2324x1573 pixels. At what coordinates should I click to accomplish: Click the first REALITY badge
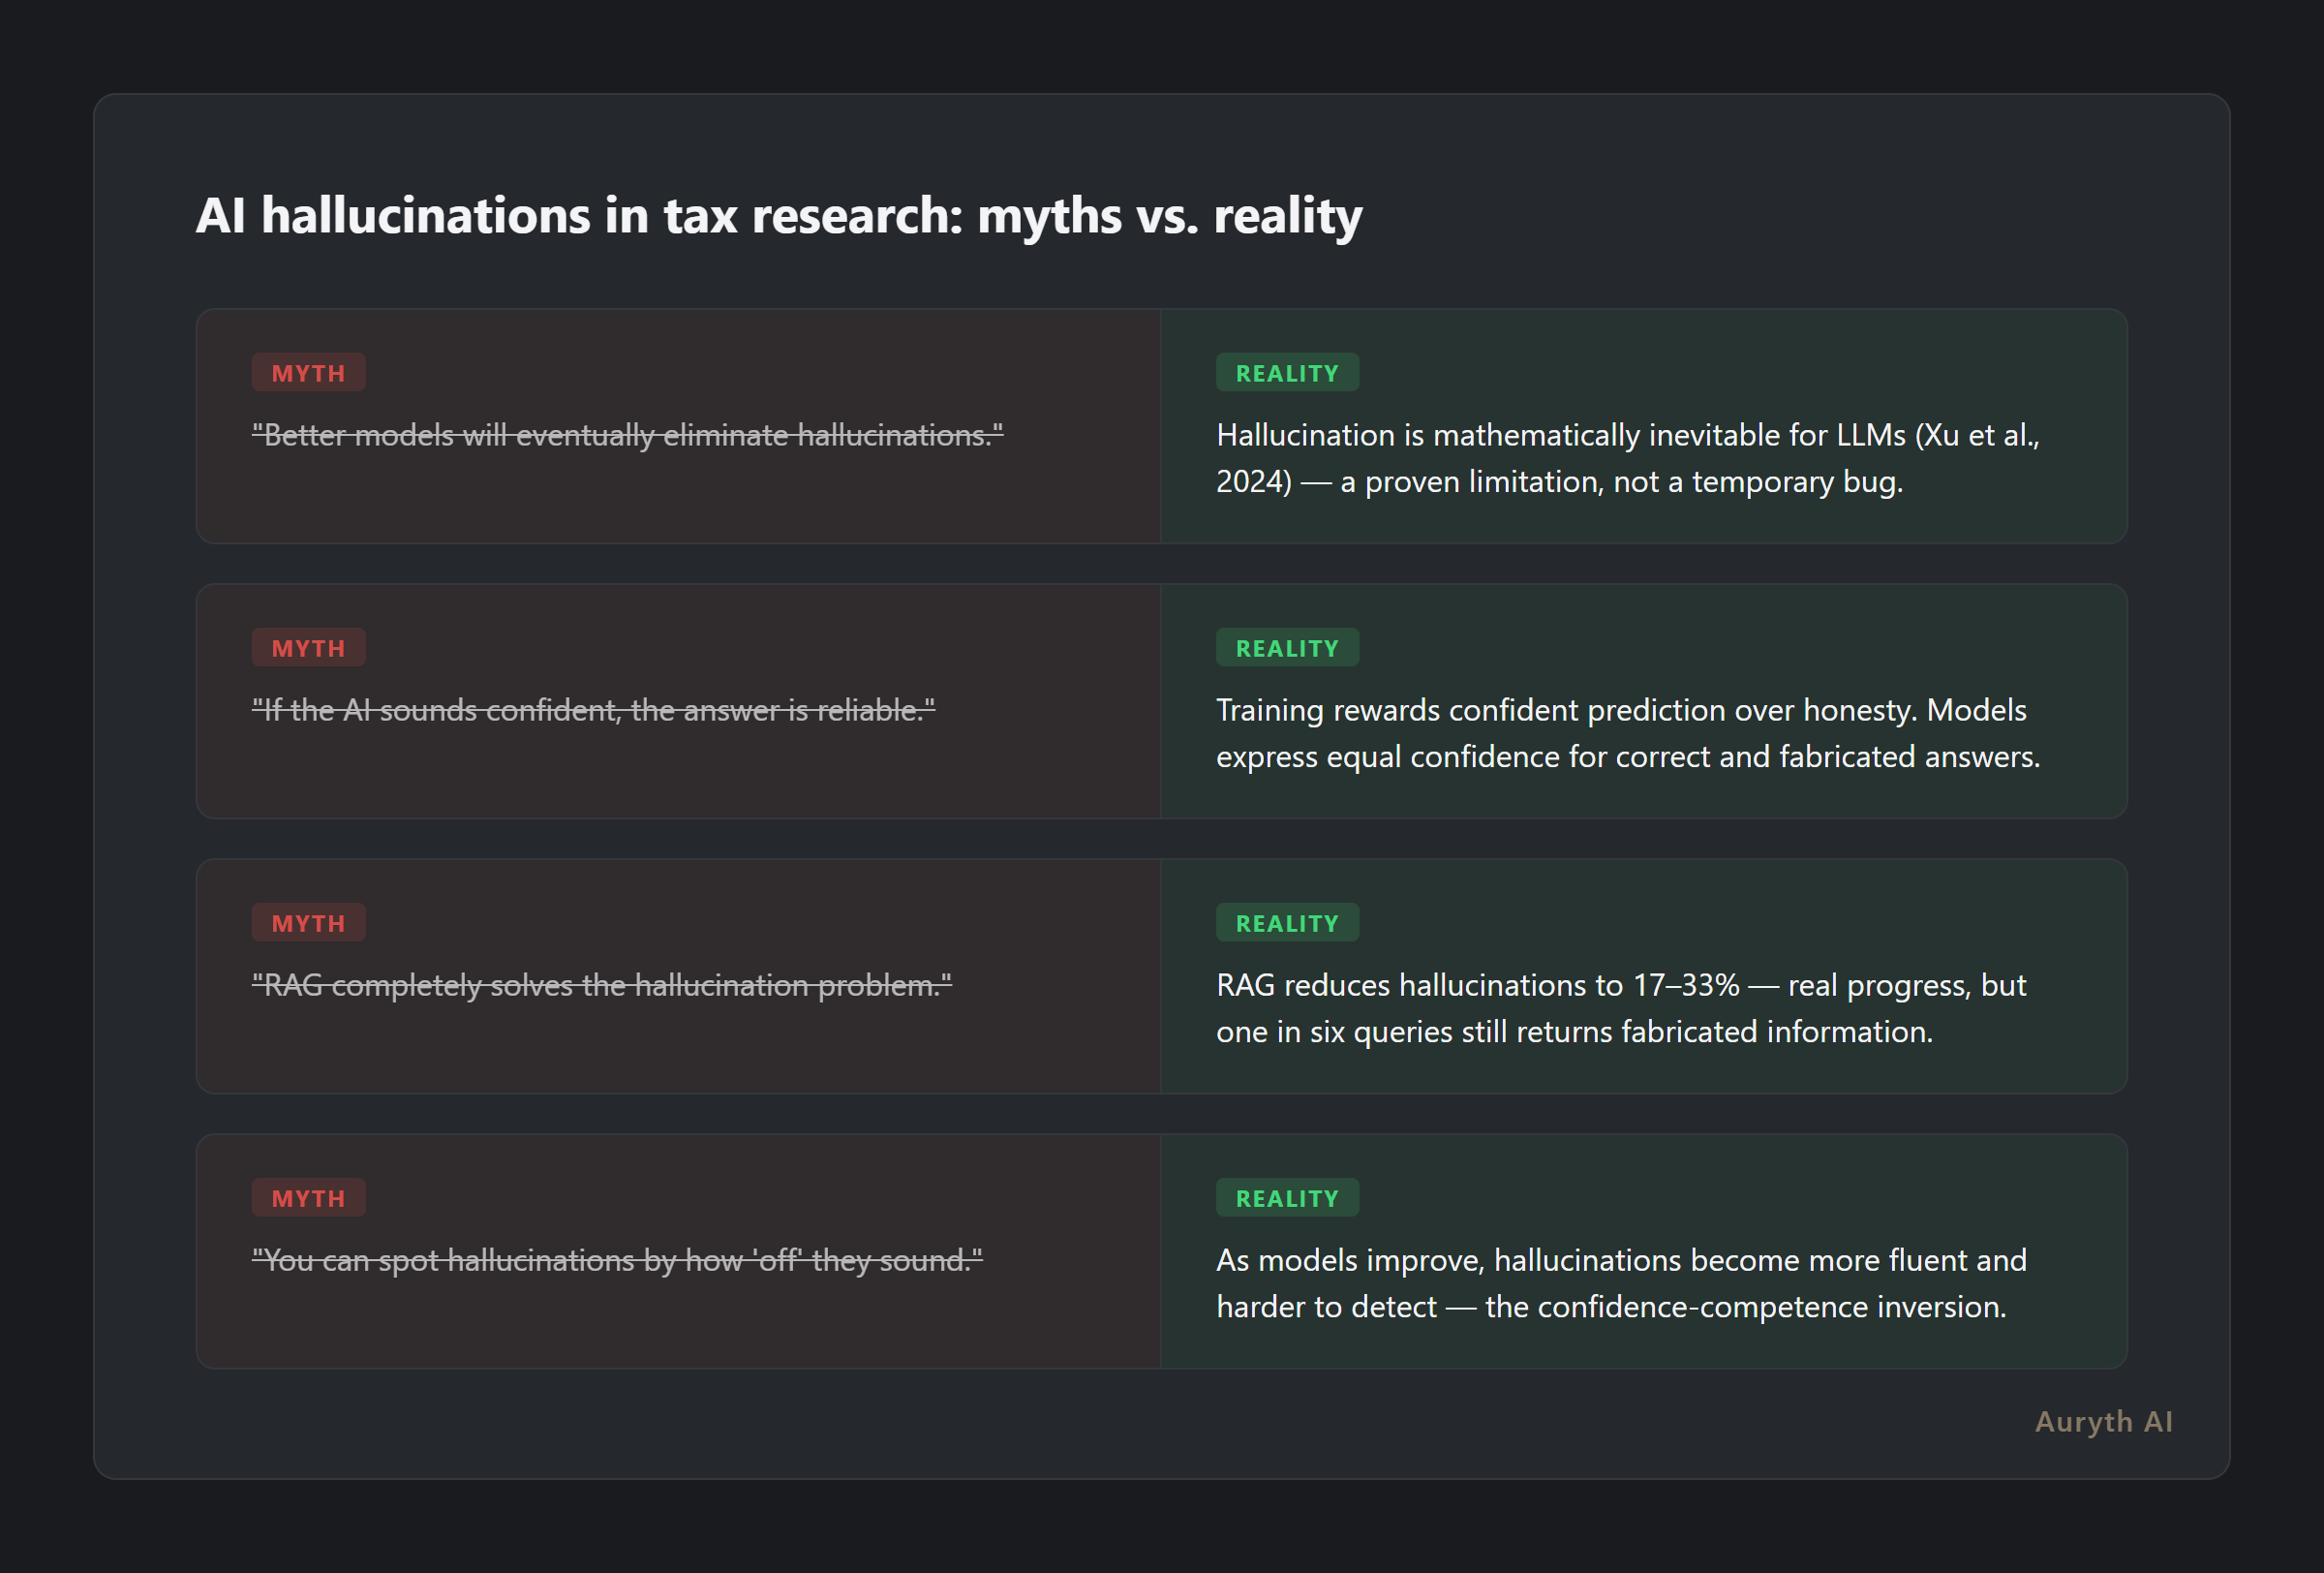pyautogui.click(x=1286, y=373)
